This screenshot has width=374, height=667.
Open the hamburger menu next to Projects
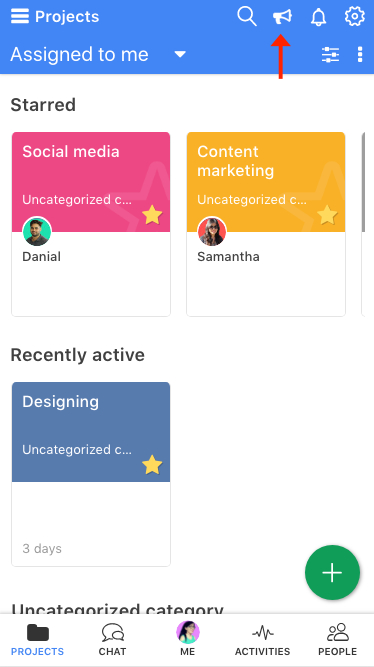[x=20, y=17]
